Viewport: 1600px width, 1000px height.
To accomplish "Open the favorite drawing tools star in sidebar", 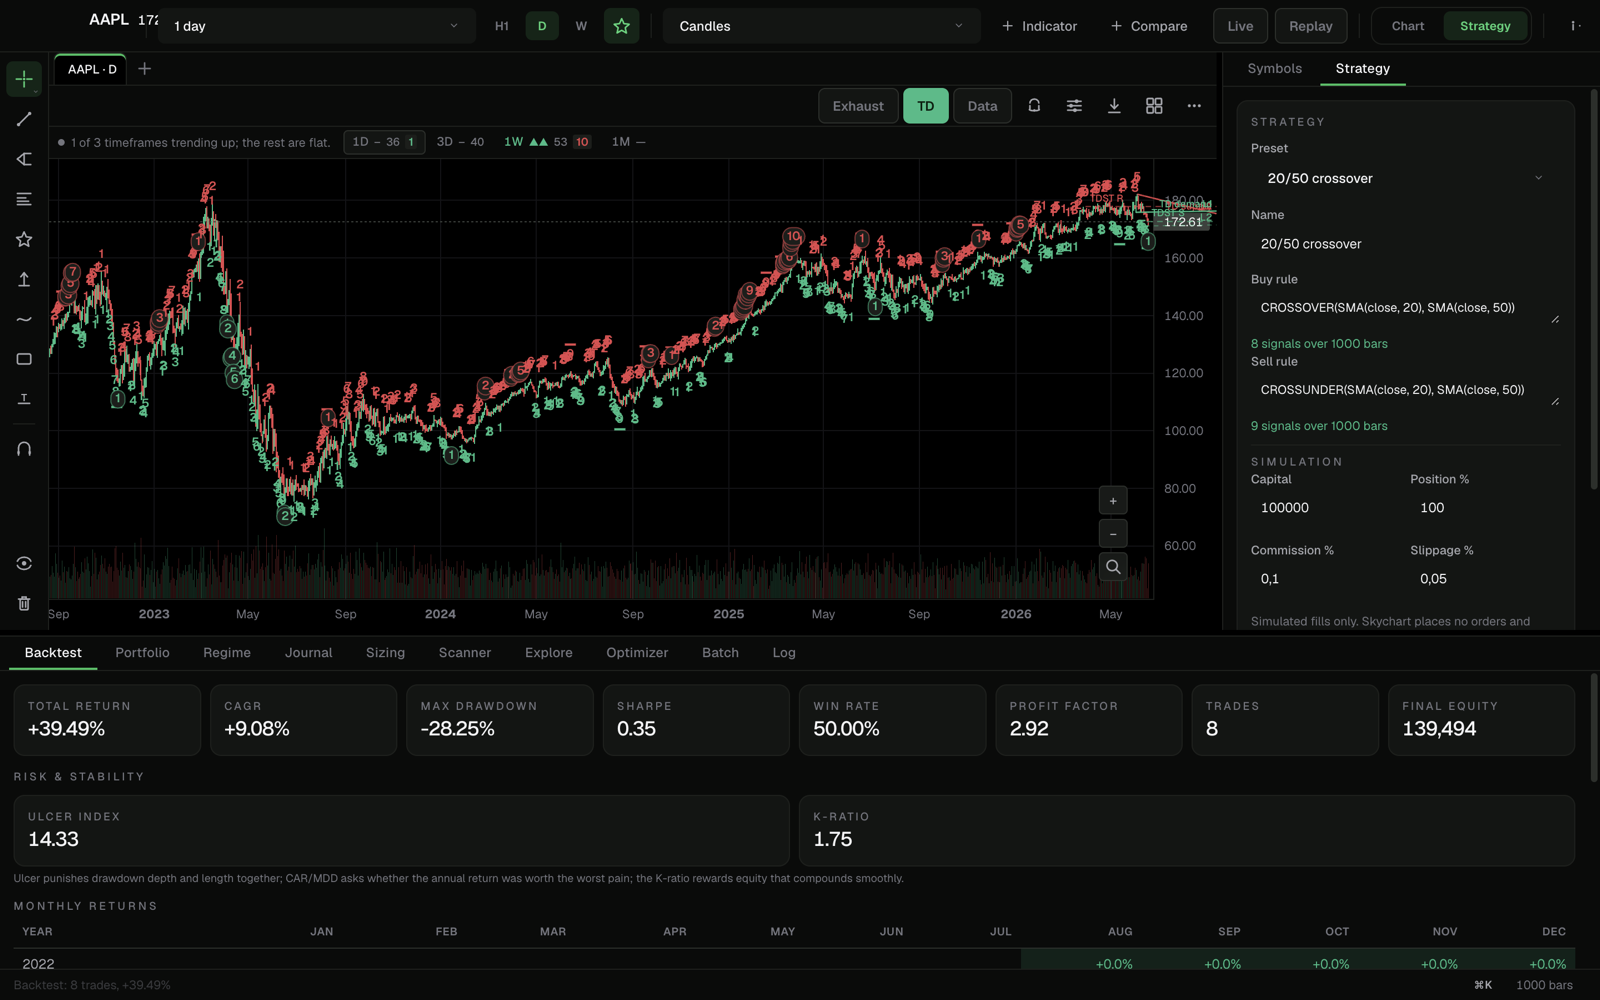I will (x=24, y=239).
